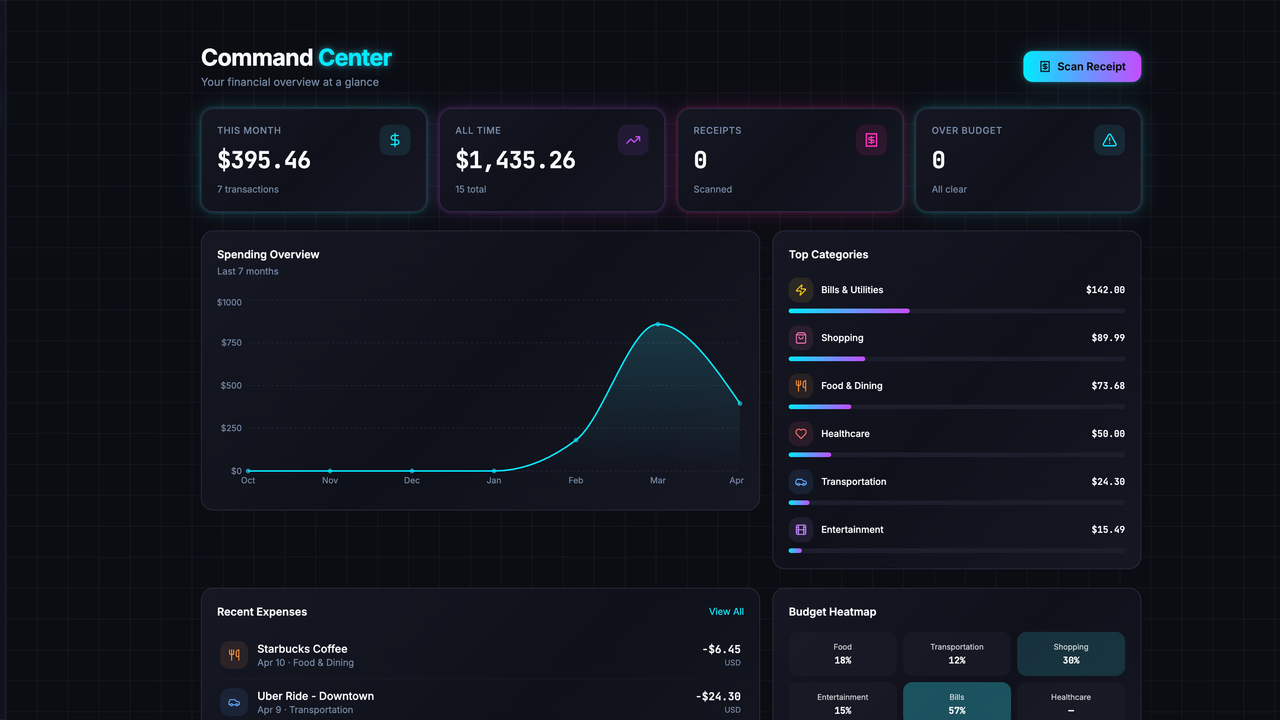Click the 'Scanned' label on Receipts card
Screen dimensions: 1280x720
713,189
